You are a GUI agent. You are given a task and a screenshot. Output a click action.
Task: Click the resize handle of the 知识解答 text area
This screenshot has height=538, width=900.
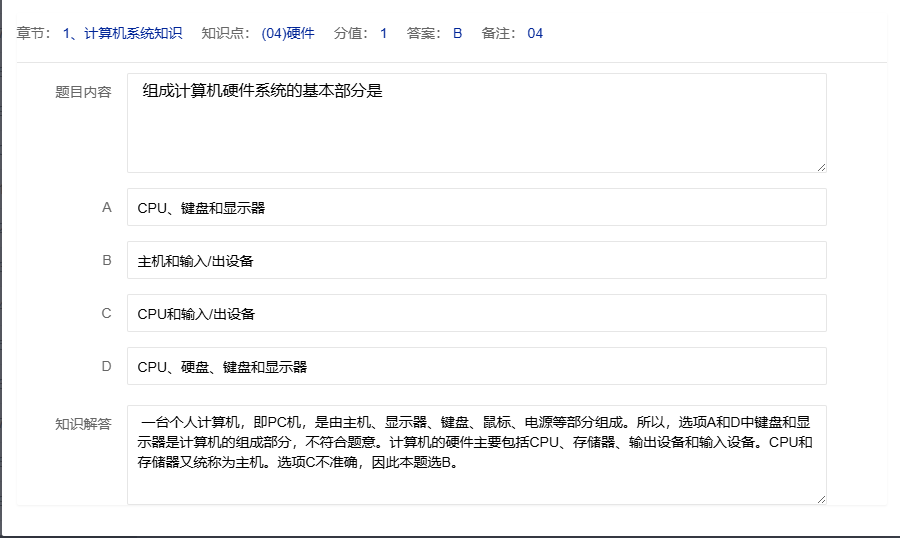click(x=821, y=499)
